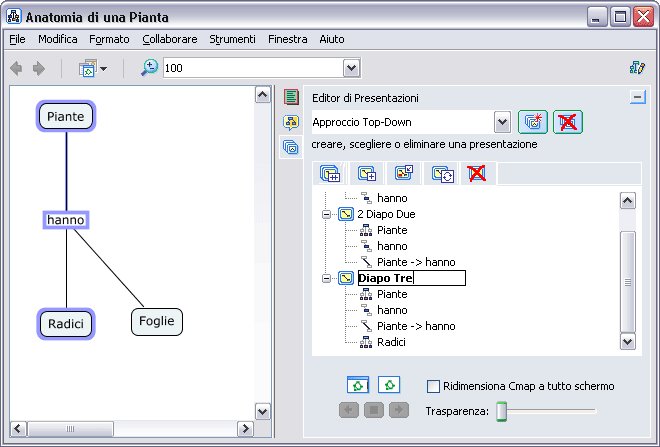The height and width of the screenshot is (447, 660).
Task: Click the Diapo Tre name edit field
Action: [412, 278]
